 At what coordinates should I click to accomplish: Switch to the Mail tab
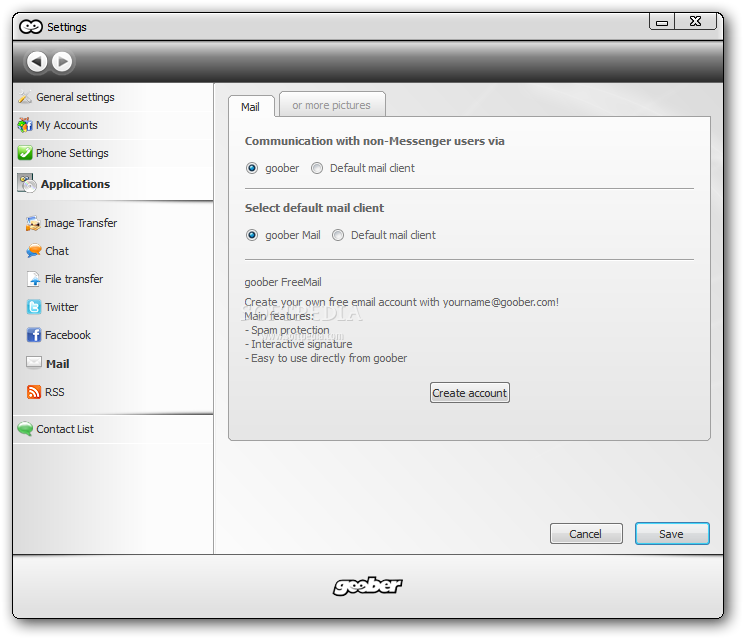click(x=251, y=107)
